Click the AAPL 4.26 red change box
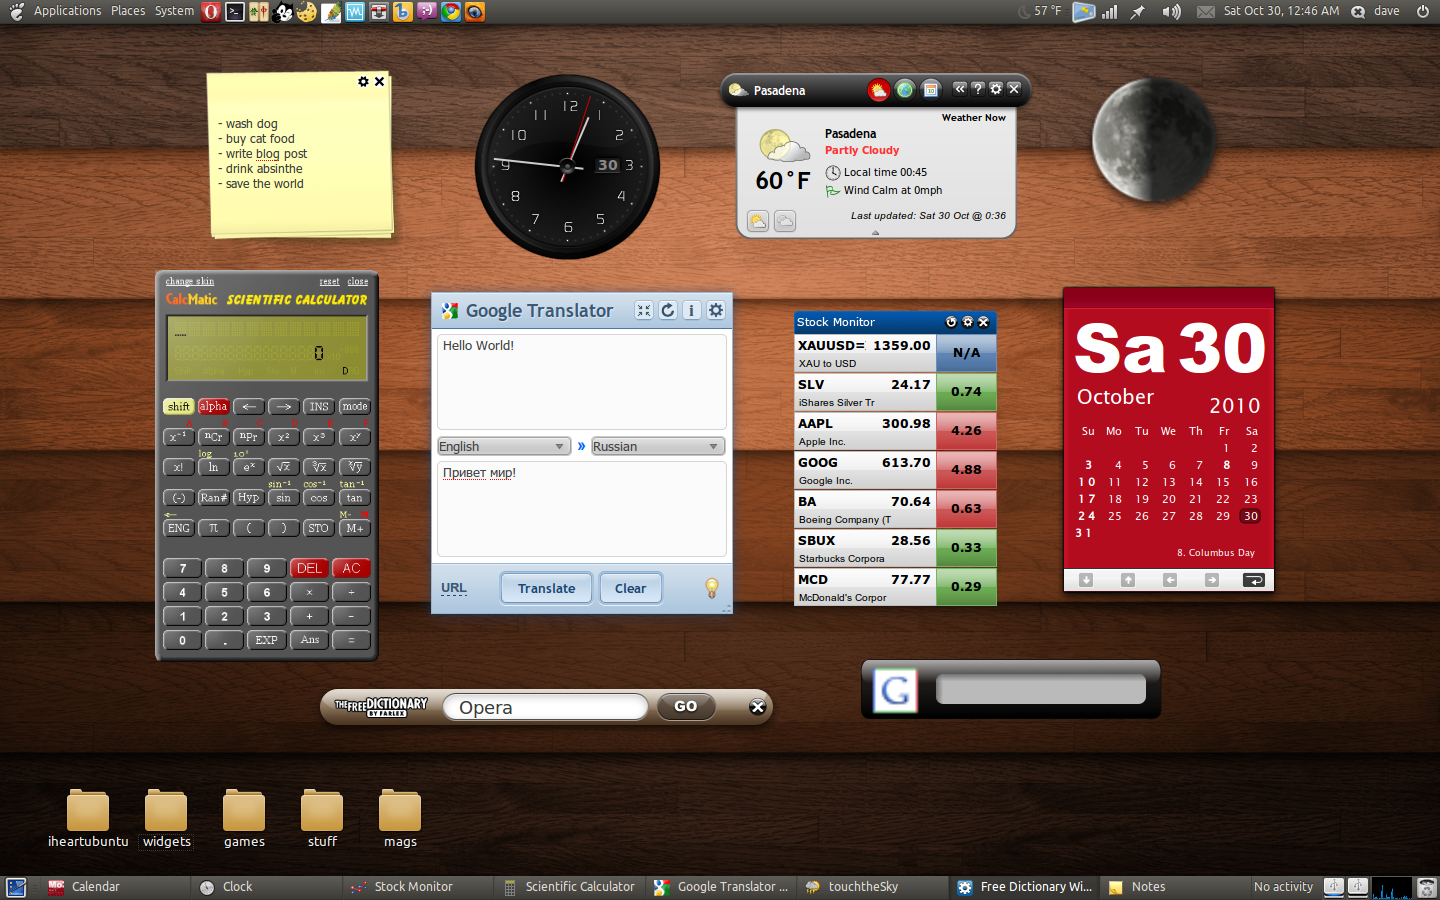This screenshot has height=900, width=1440. pos(966,430)
